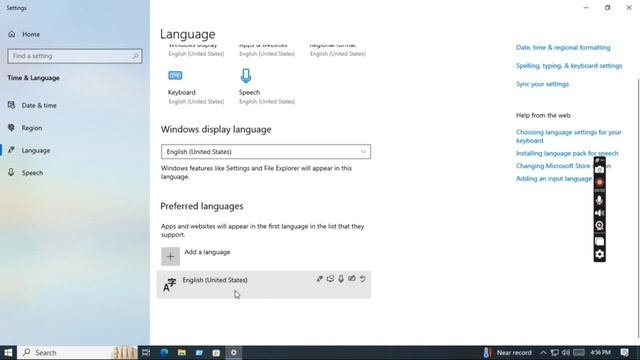Open File Explorer from the taskbar
Viewport: 640px width, 360px height.
tap(182, 353)
